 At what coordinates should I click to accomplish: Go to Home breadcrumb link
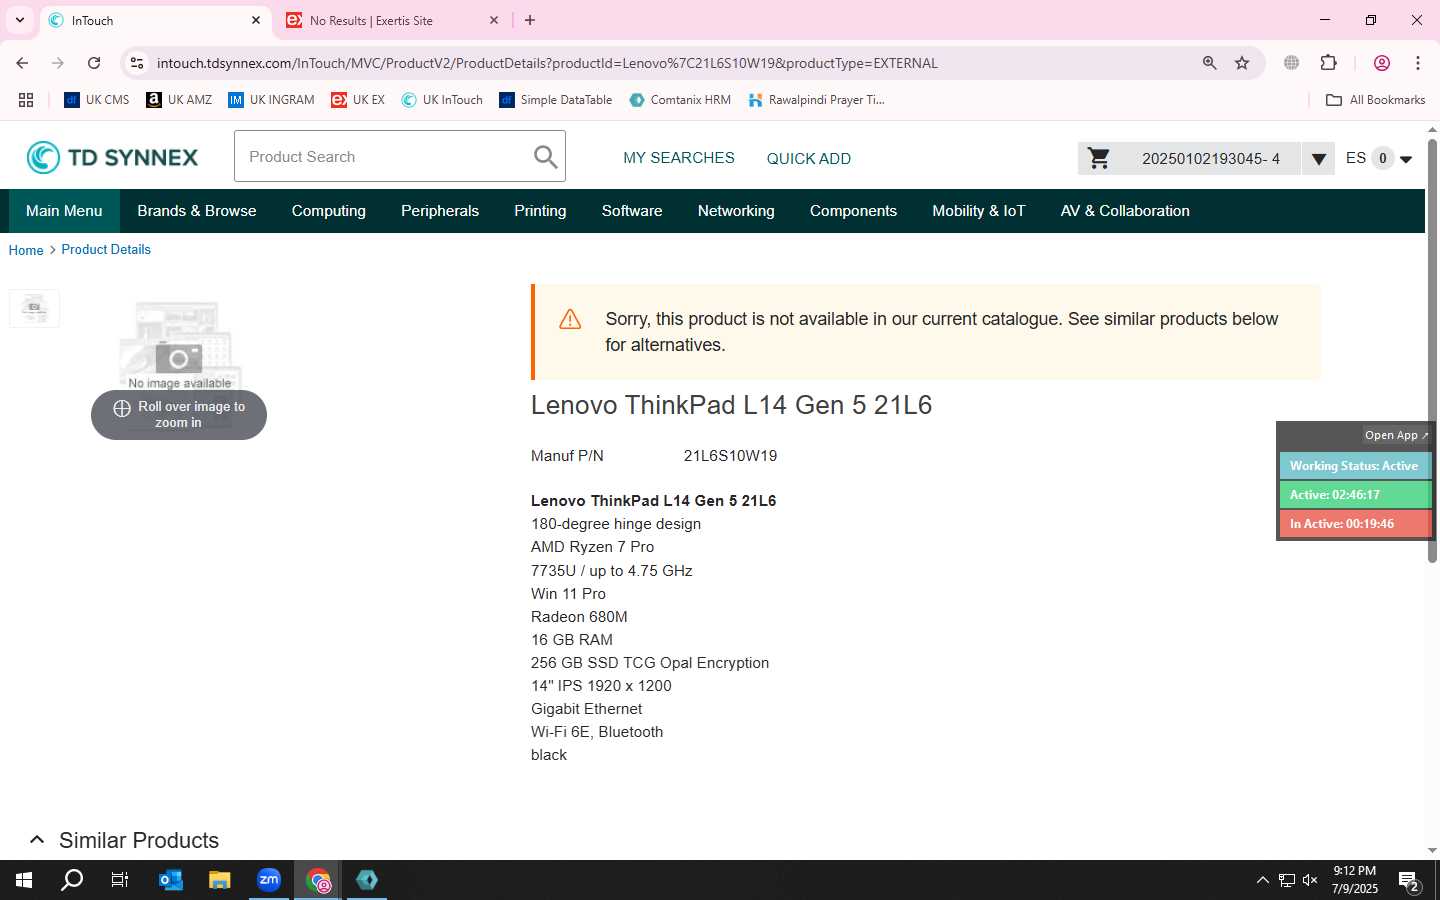tap(26, 250)
